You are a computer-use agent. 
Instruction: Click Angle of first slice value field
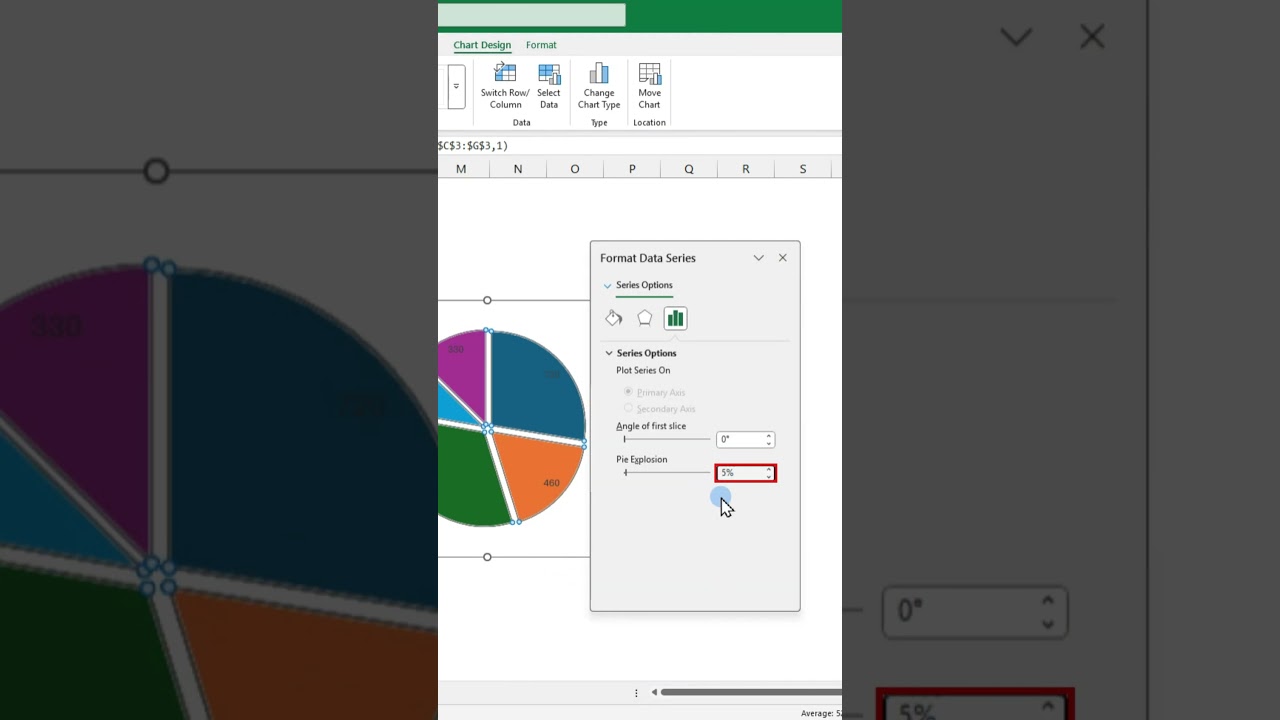pyautogui.click(x=740, y=439)
